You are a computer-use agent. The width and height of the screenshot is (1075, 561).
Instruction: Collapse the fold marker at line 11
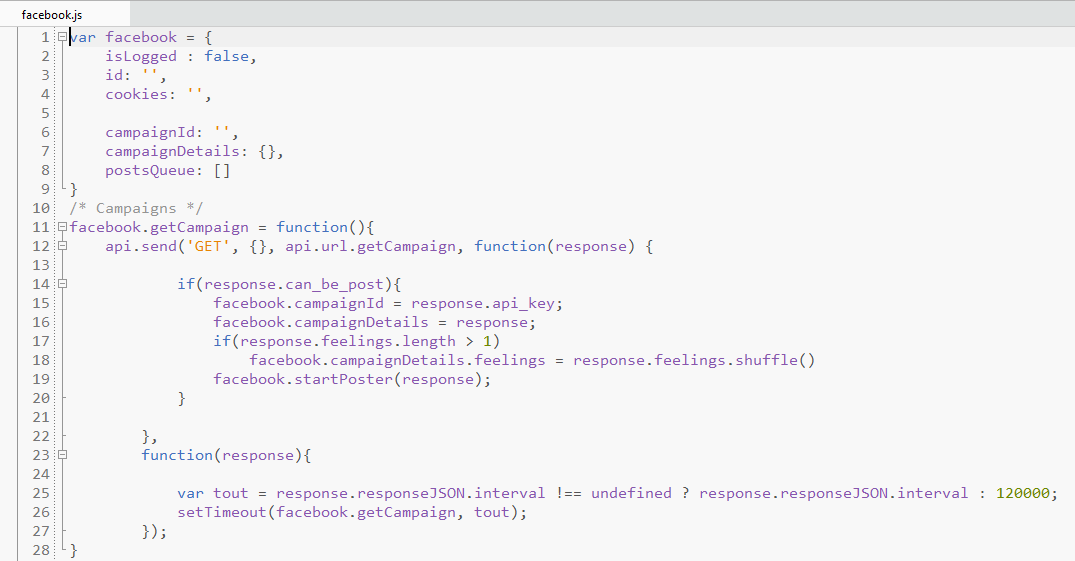62,227
